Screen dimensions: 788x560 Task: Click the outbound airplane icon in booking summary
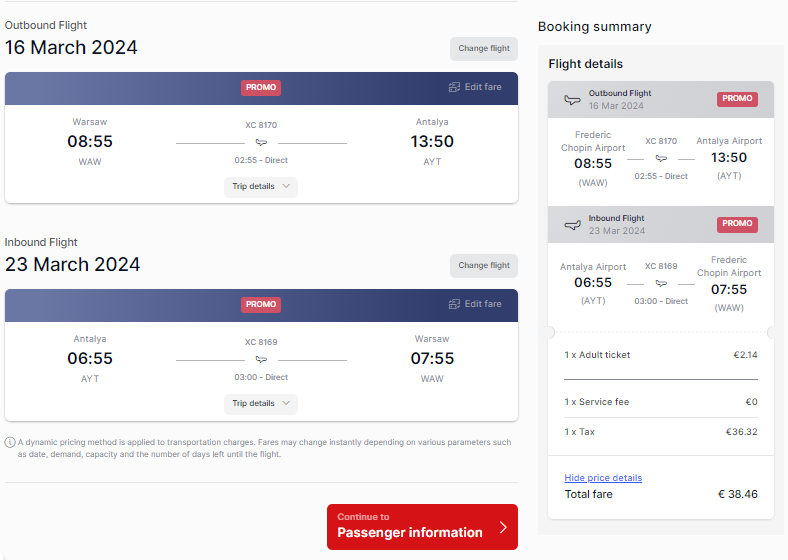[x=572, y=100]
